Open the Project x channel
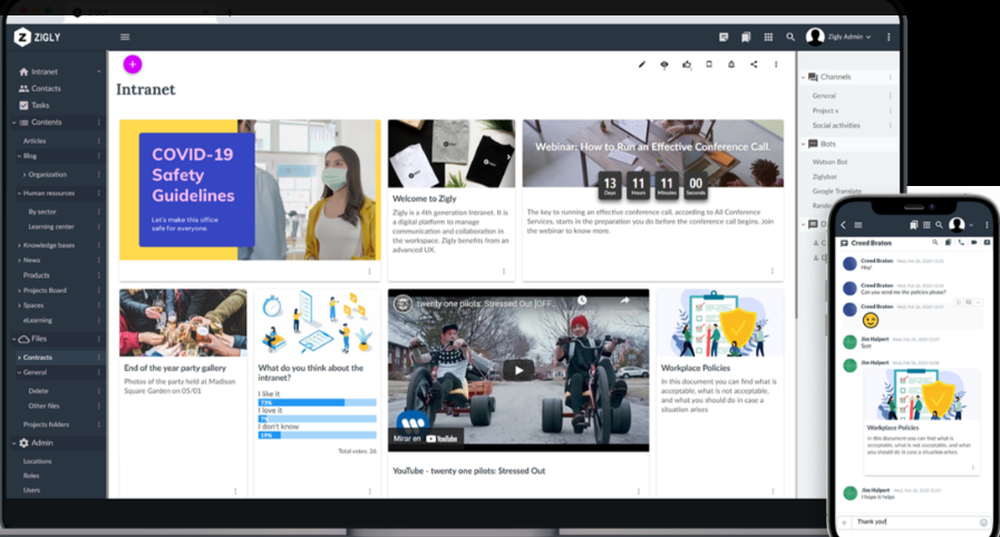 point(825,111)
